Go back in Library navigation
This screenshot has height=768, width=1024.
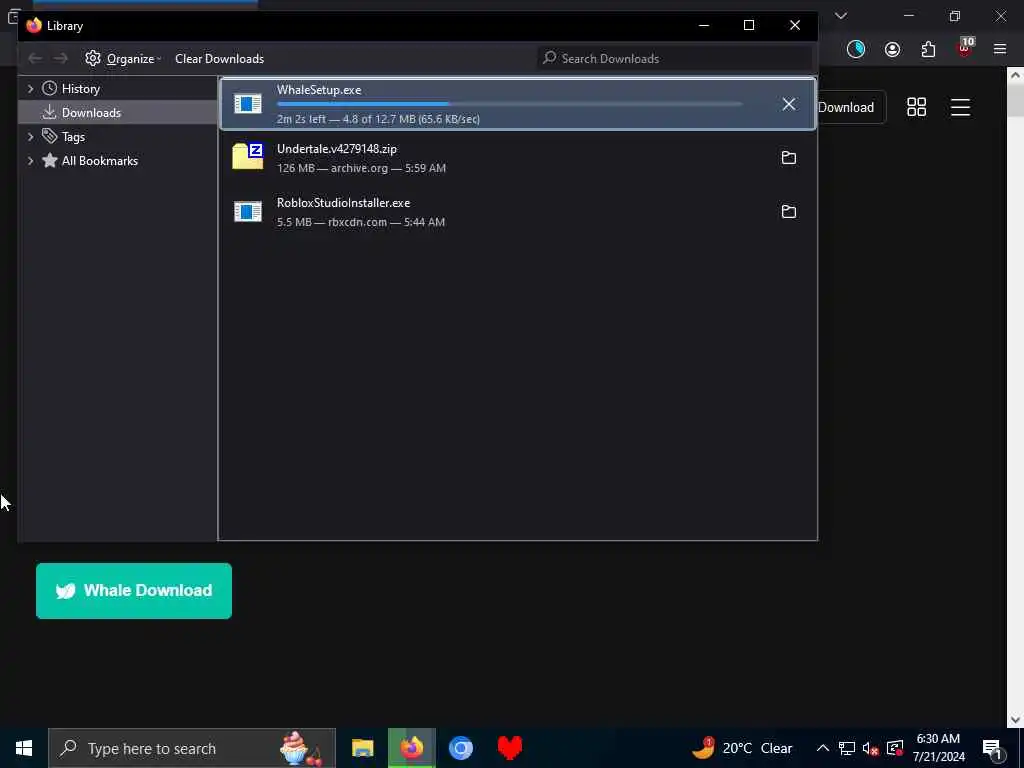35,59
